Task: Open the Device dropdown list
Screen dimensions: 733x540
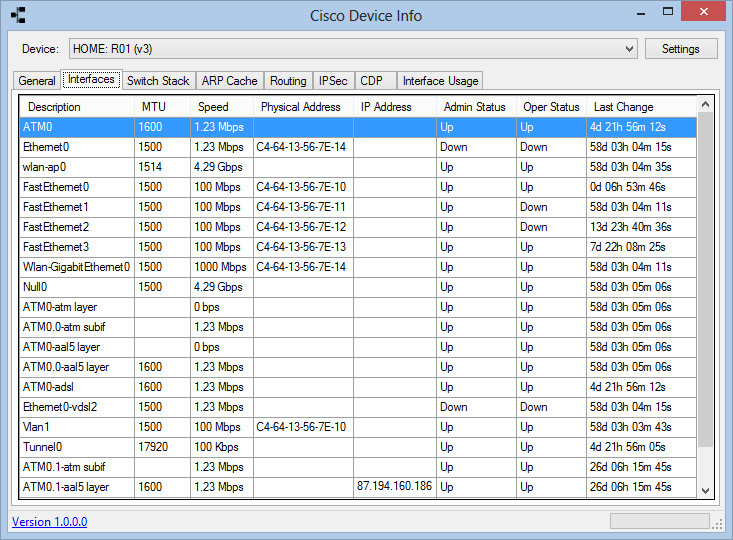Action: [x=353, y=49]
